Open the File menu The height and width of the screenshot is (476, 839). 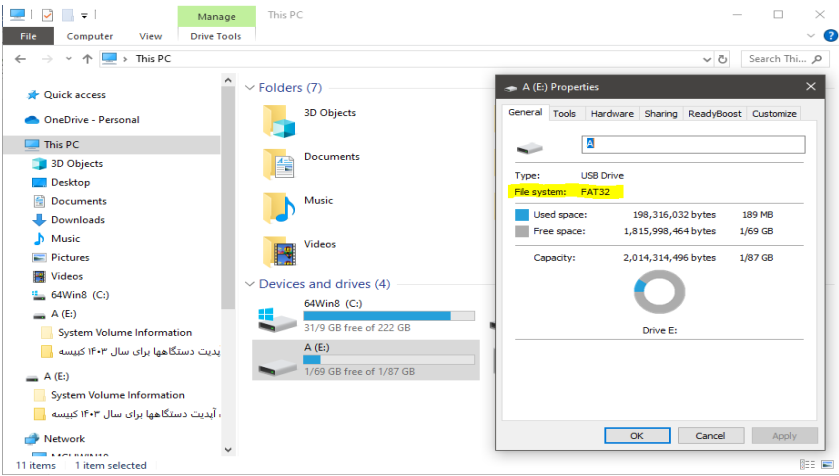tap(28, 36)
